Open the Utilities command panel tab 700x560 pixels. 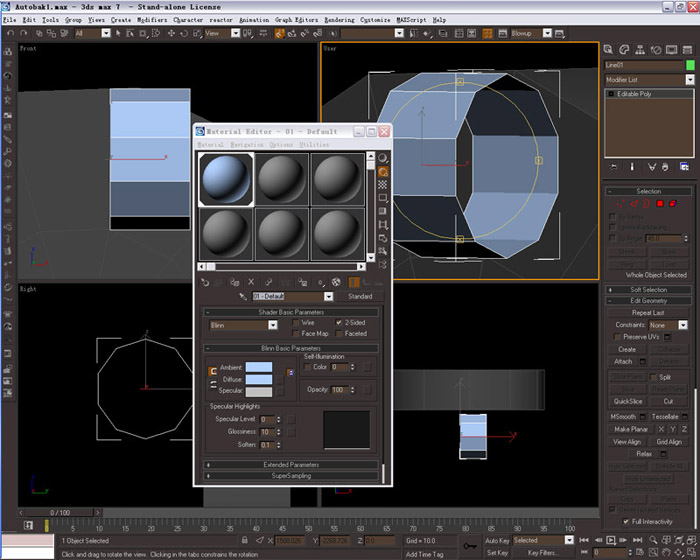pos(688,50)
